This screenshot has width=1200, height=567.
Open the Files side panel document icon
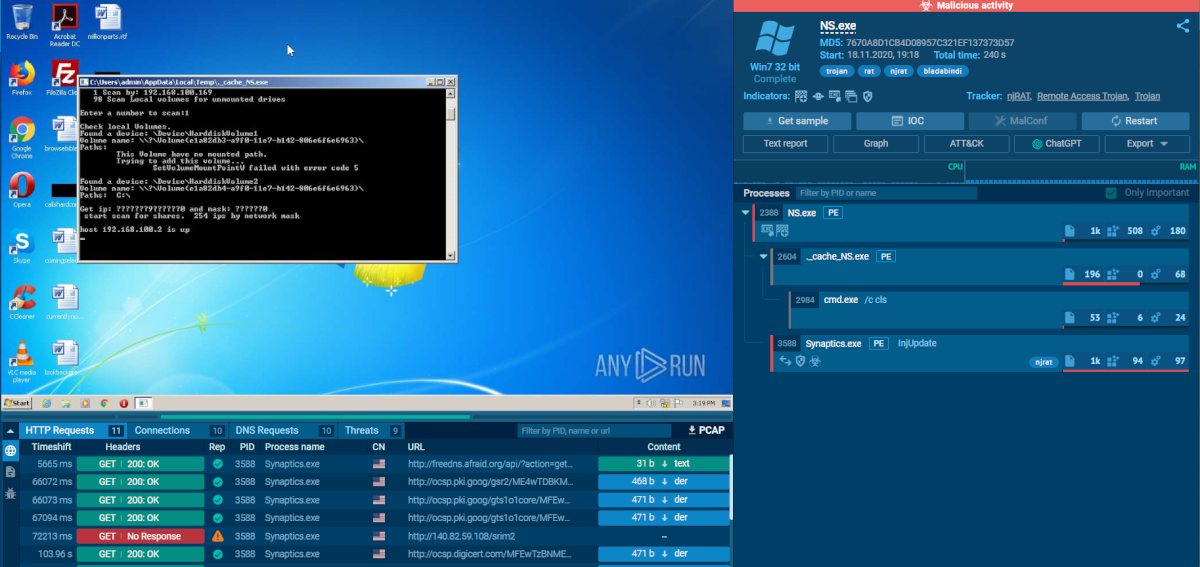point(10,472)
